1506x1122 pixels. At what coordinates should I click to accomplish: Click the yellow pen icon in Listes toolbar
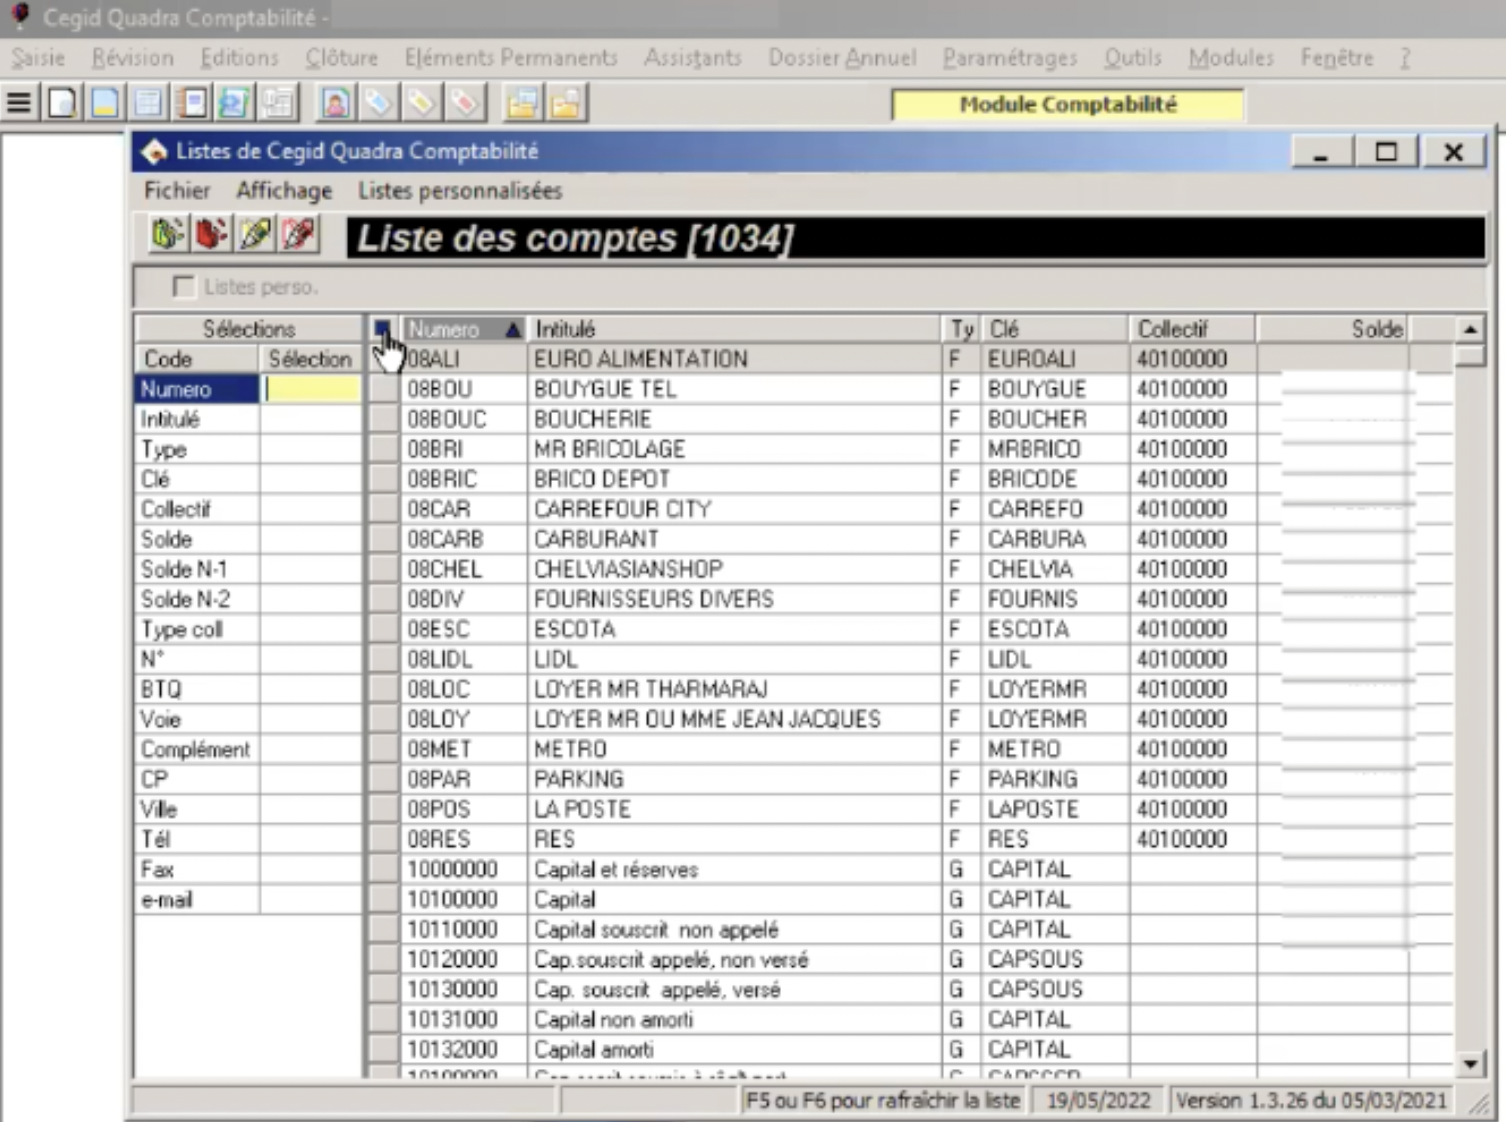click(x=256, y=235)
